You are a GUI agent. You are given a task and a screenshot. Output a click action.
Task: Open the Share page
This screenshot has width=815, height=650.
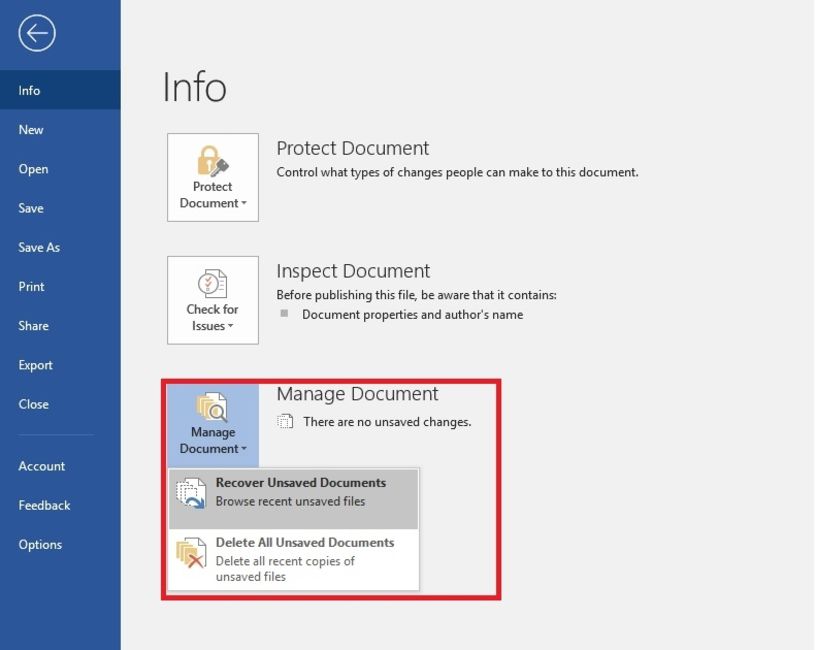coord(60,326)
